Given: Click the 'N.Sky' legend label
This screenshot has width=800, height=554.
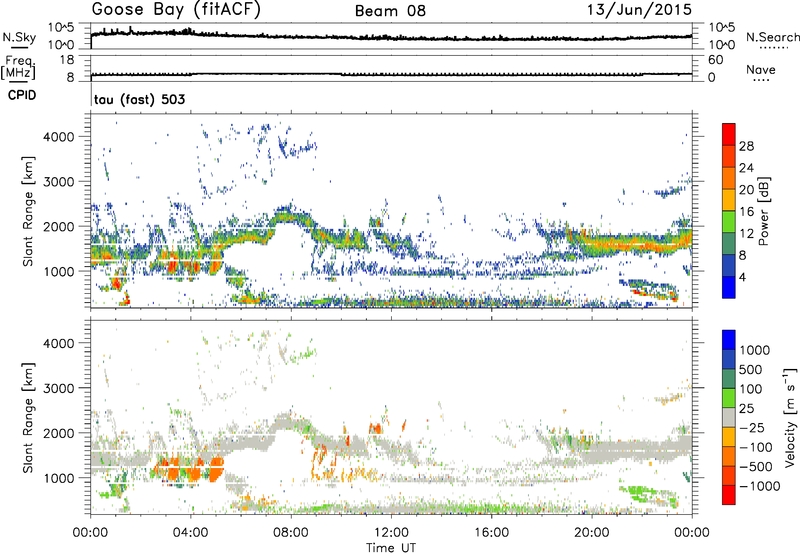Looking at the screenshot, I should 19,37.
